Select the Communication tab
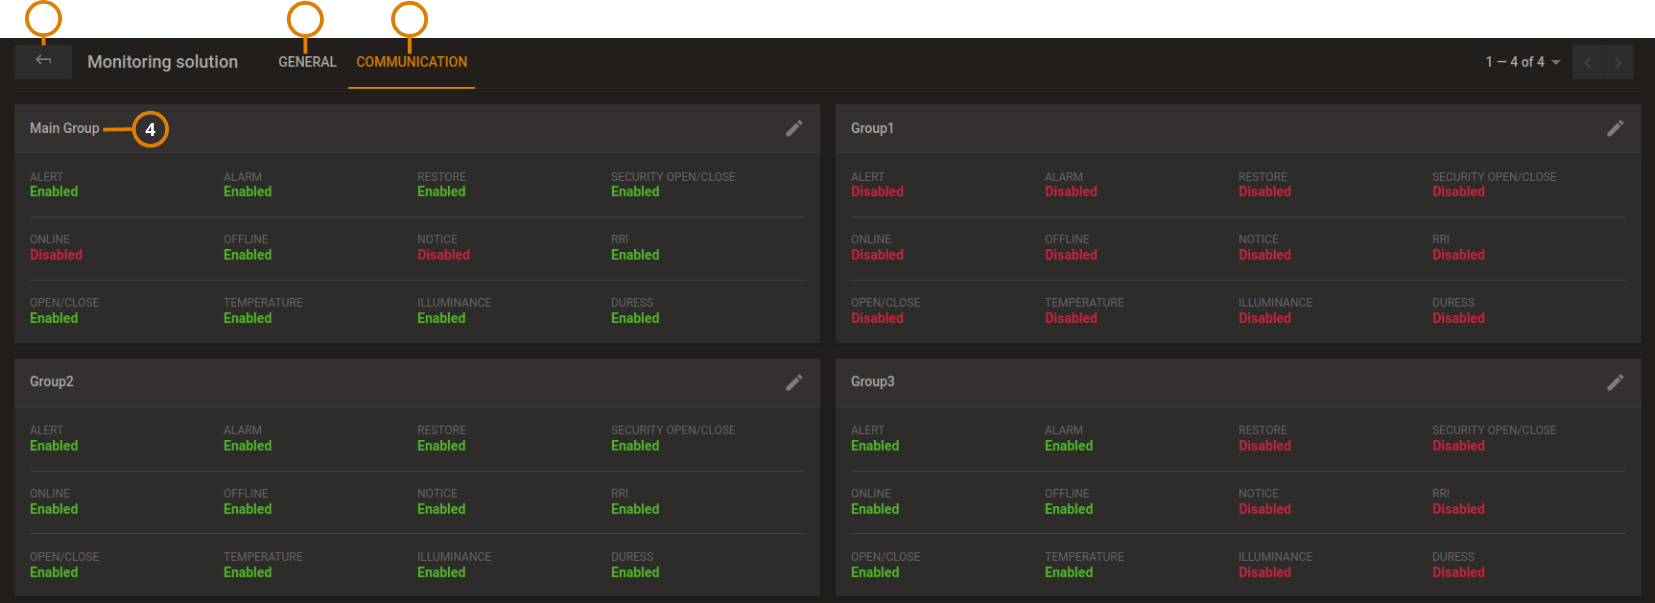Image resolution: width=1655 pixels, height=603 pixels. click(x=411, y=62)
